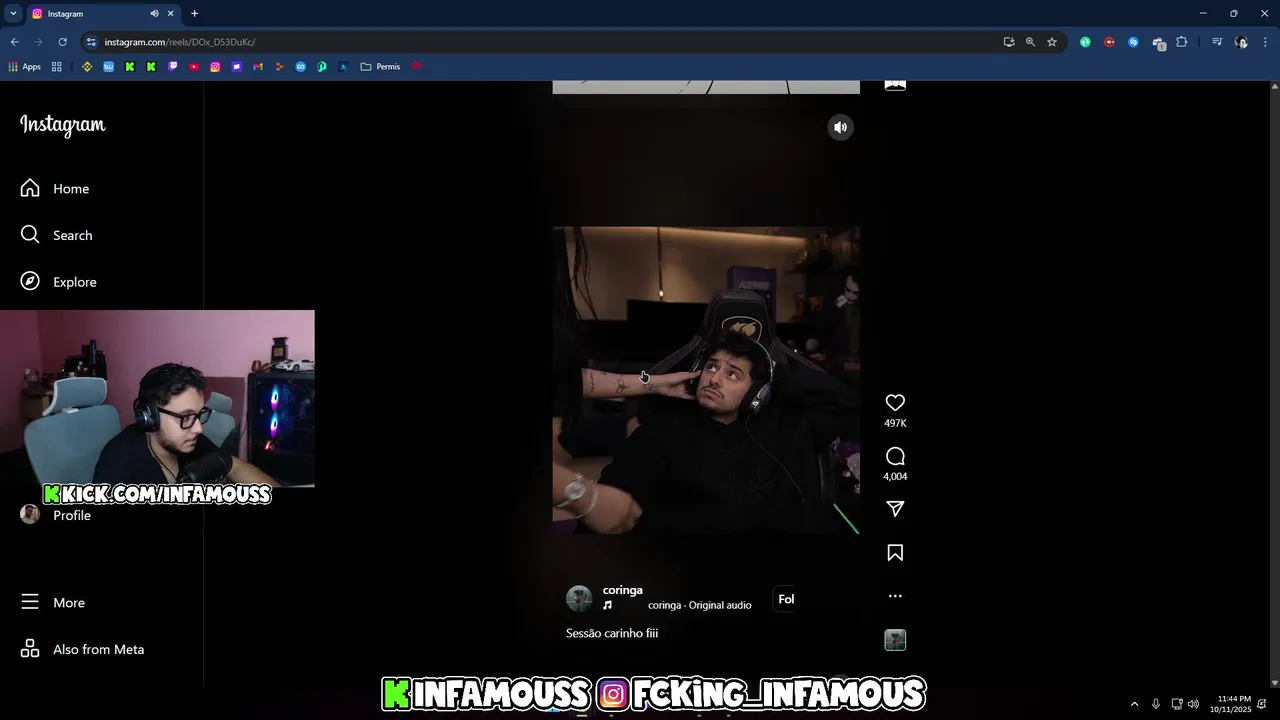The image size is (1280, 720).
Task: Go back to the previous page
Action: (x=14, y=42)
